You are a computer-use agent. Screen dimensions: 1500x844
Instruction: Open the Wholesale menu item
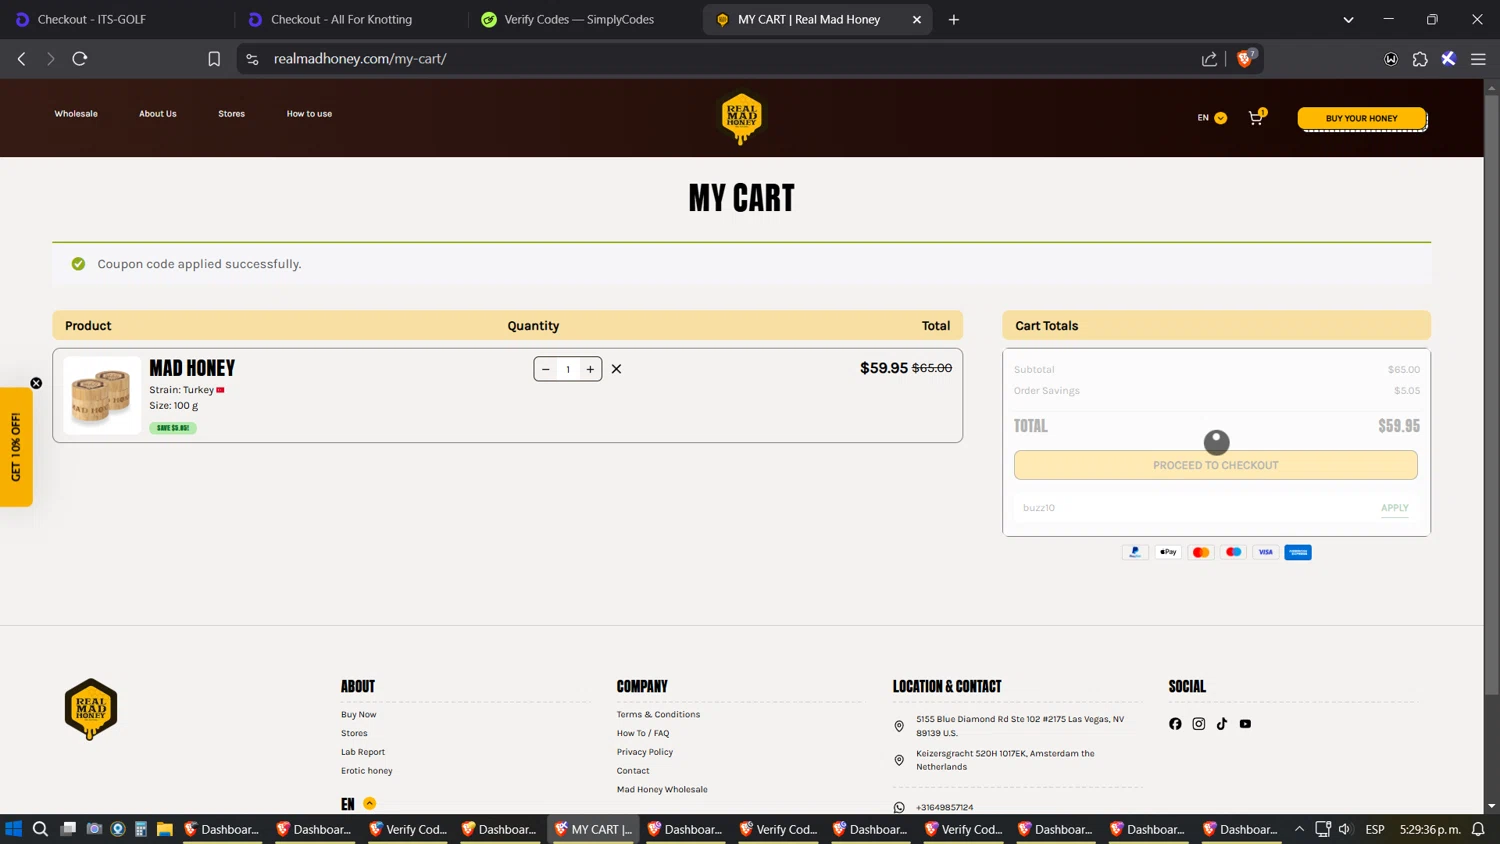click(x=76, y=114)
